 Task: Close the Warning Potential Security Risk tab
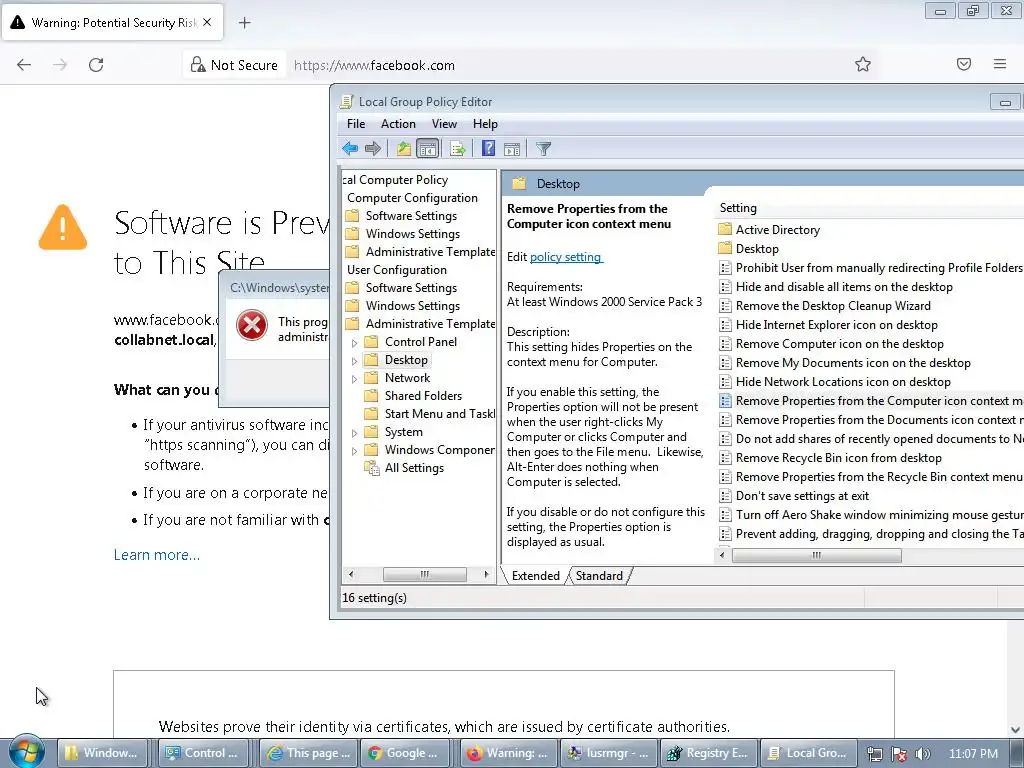[x=207, y=22]
